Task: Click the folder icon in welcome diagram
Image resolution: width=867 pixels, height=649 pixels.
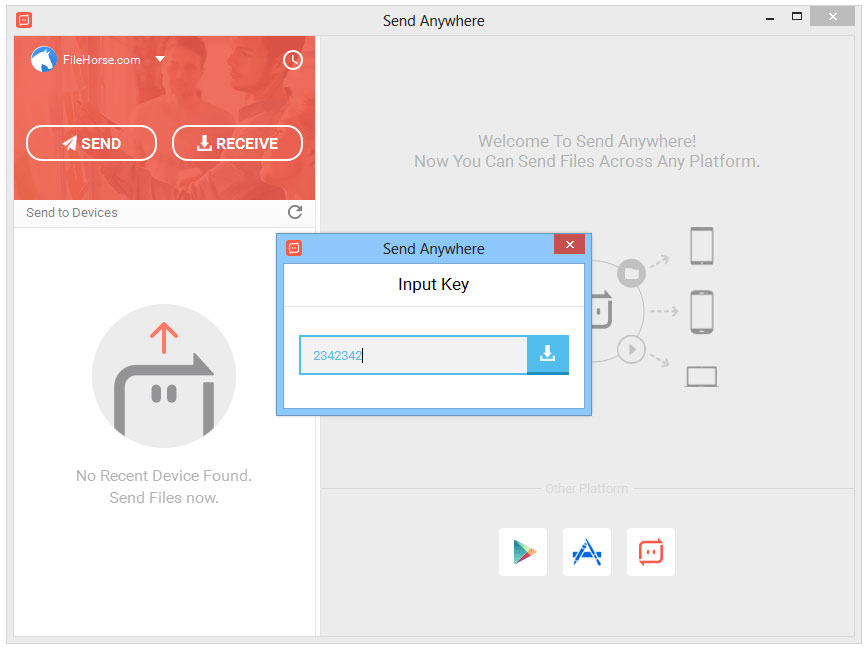Action: (x=630, y=272)
